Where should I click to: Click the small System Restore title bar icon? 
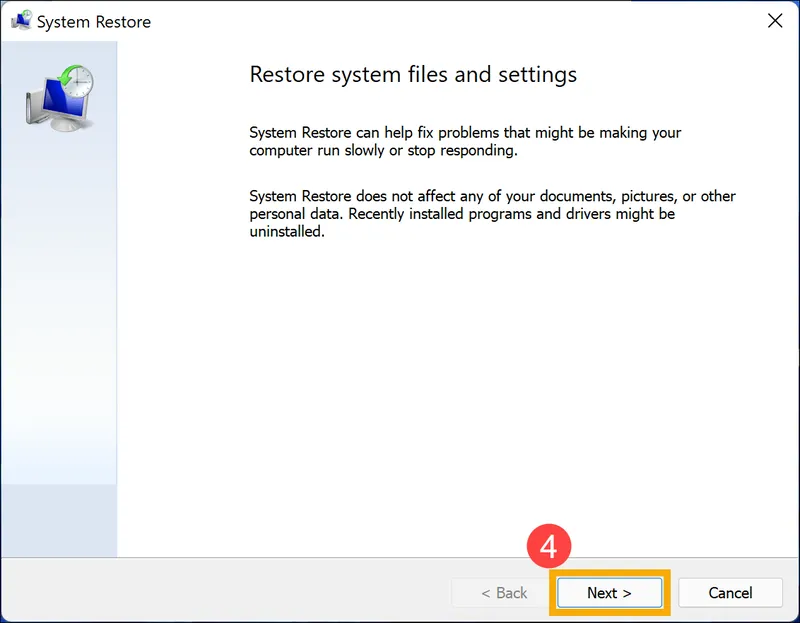[x=20, y=21]
